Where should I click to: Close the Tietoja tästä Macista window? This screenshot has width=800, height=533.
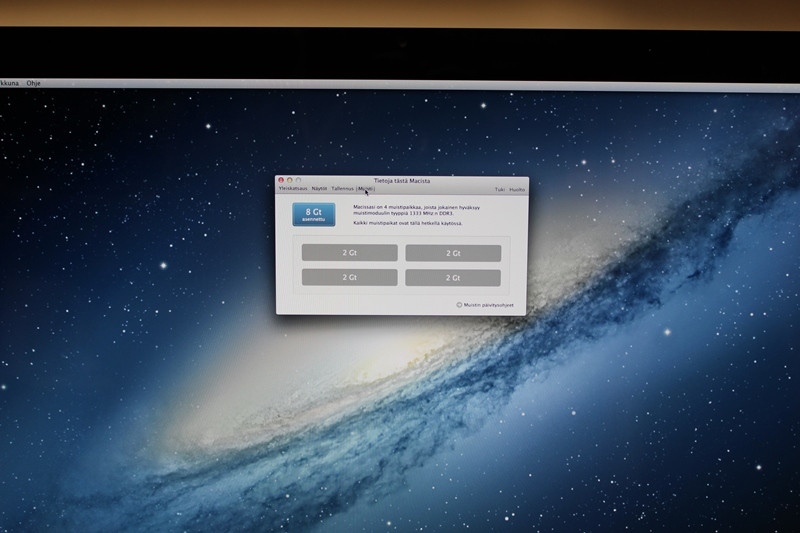(x=281, y=180)
